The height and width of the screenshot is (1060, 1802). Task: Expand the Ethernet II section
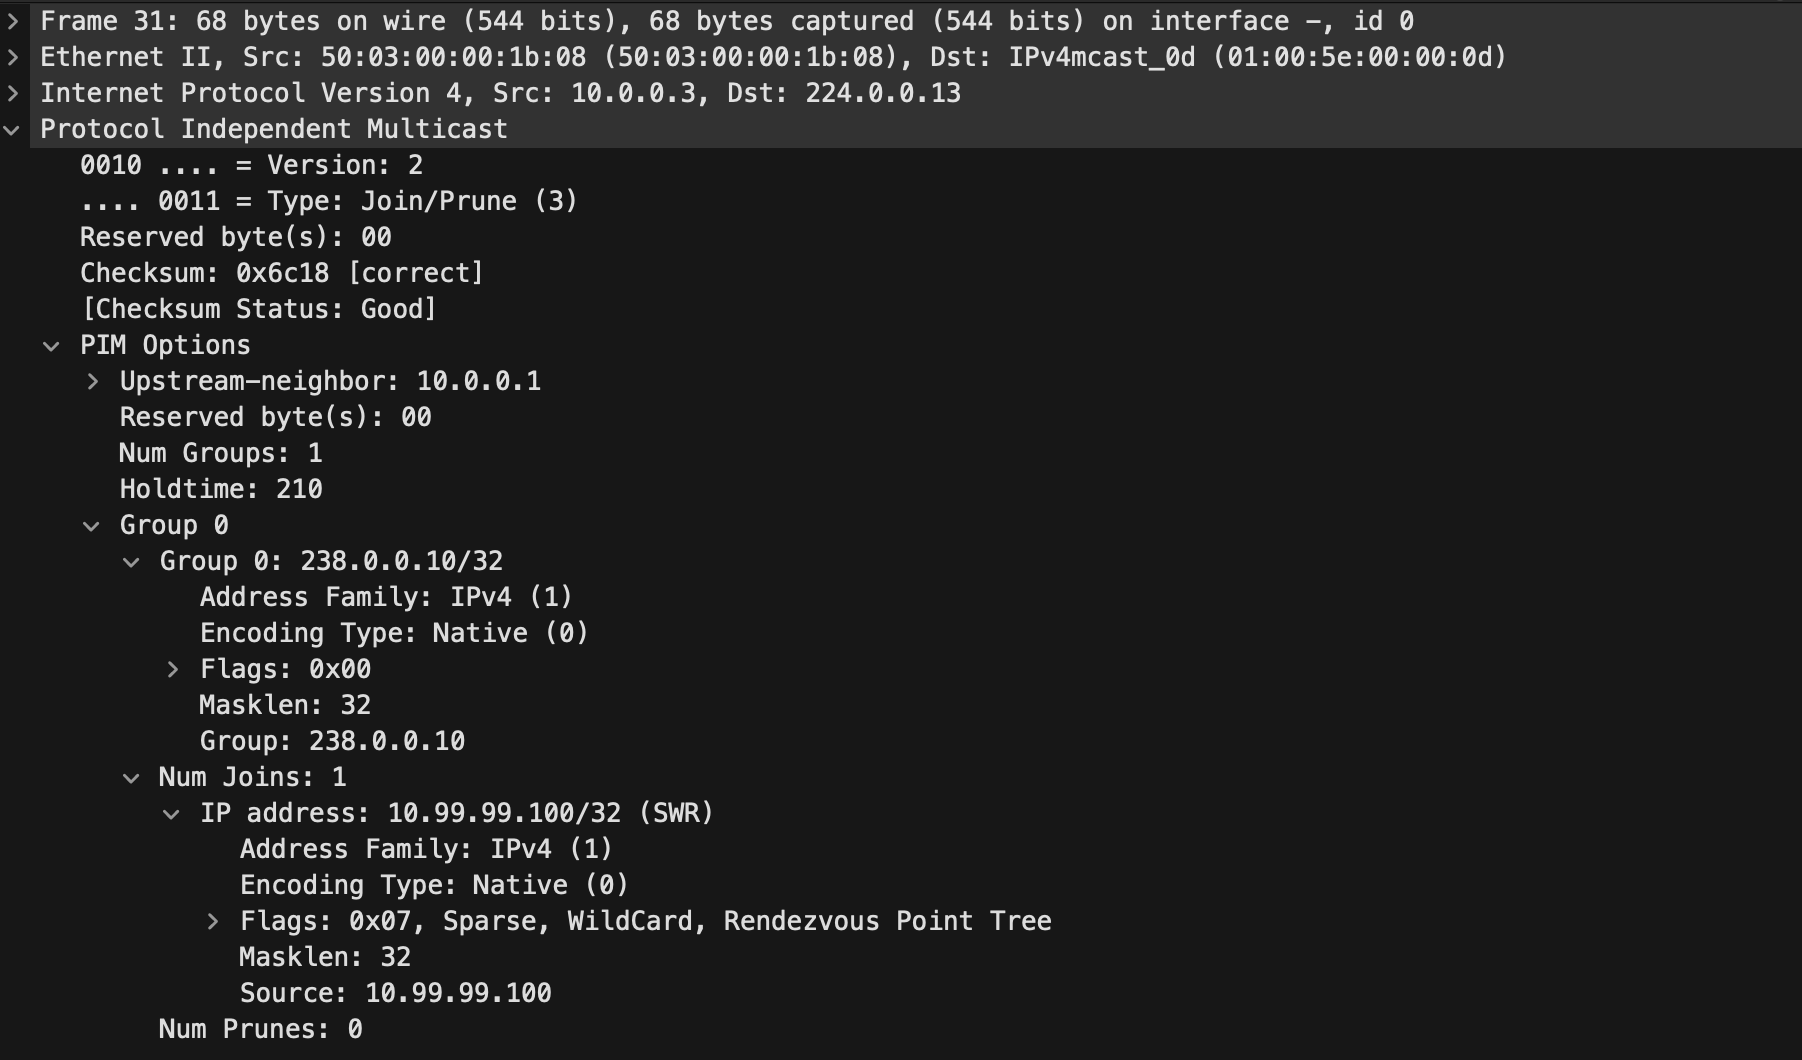(13, 57)
